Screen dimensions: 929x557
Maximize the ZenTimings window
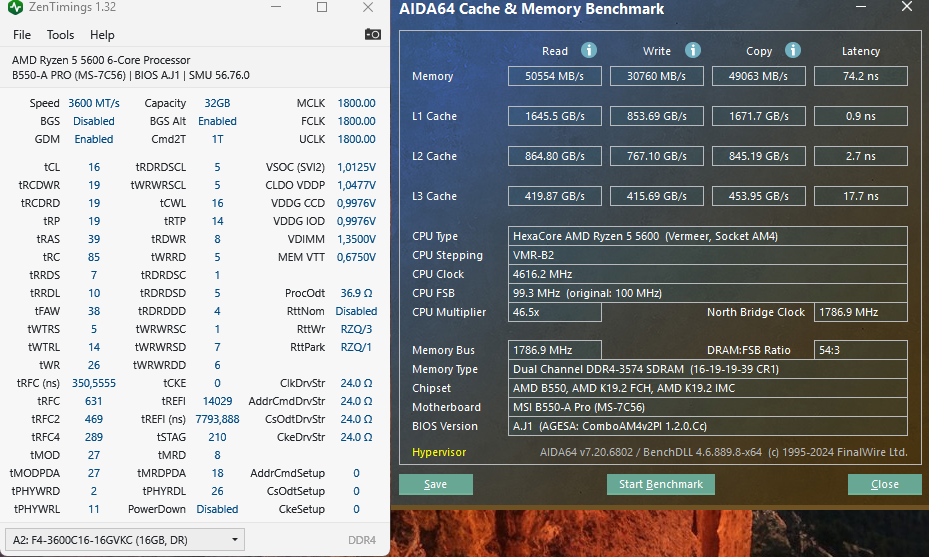click(x=322, y=7)
